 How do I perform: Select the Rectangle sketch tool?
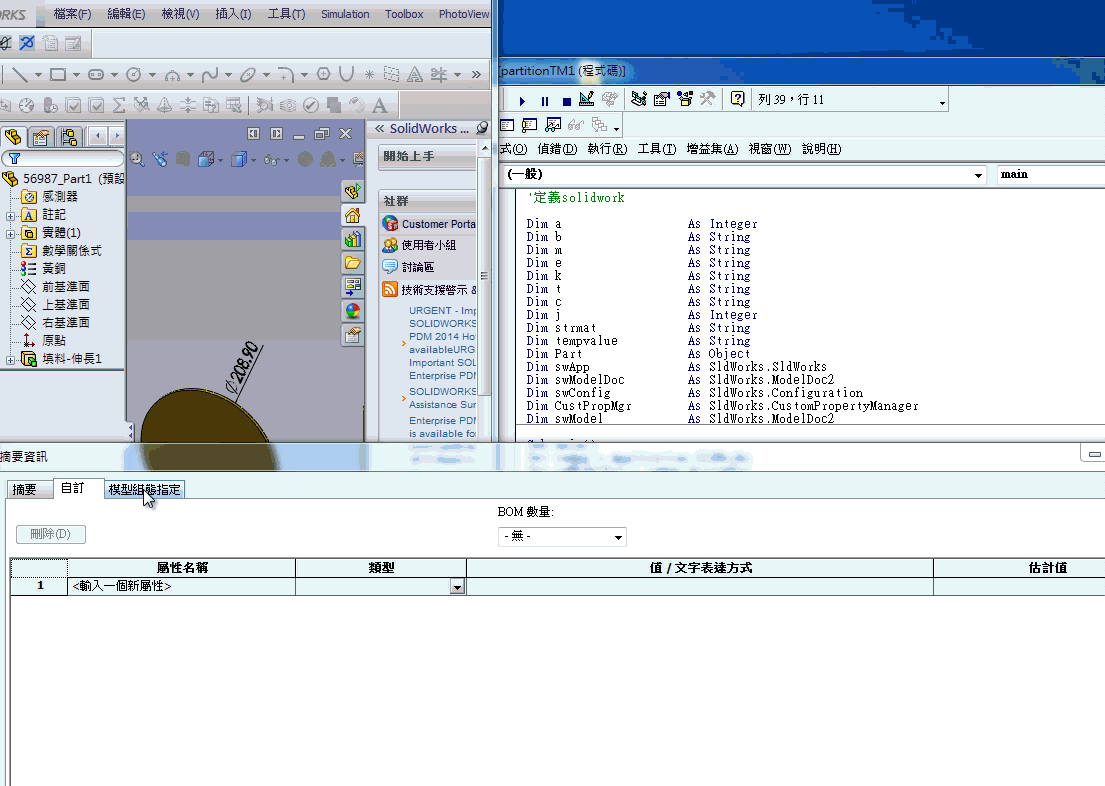pyautogui.click(x=58, y=72)
